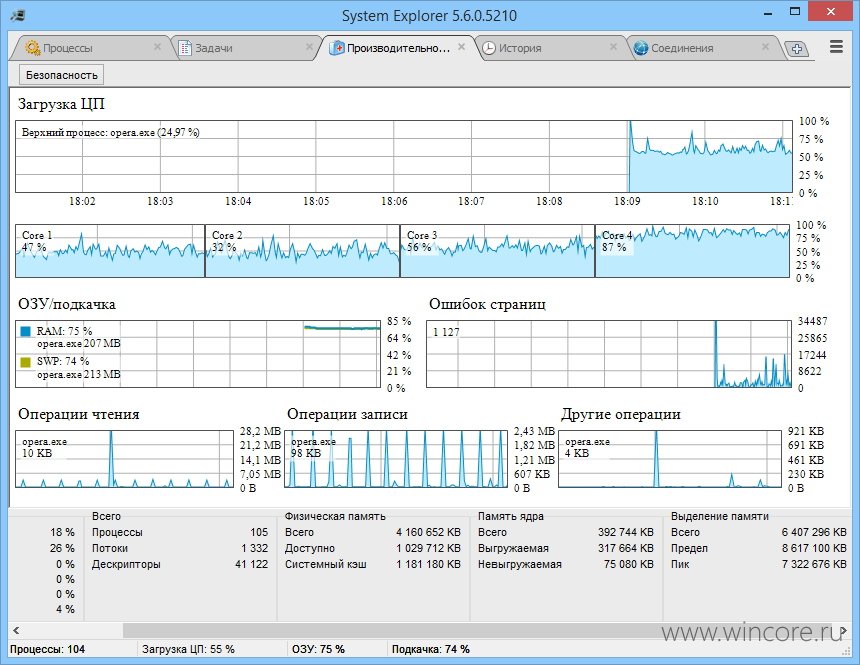Click the Выделение памяти header
The height and width of the screenshot is (665, 860).
pyautogui.click(x=720, y=516)
